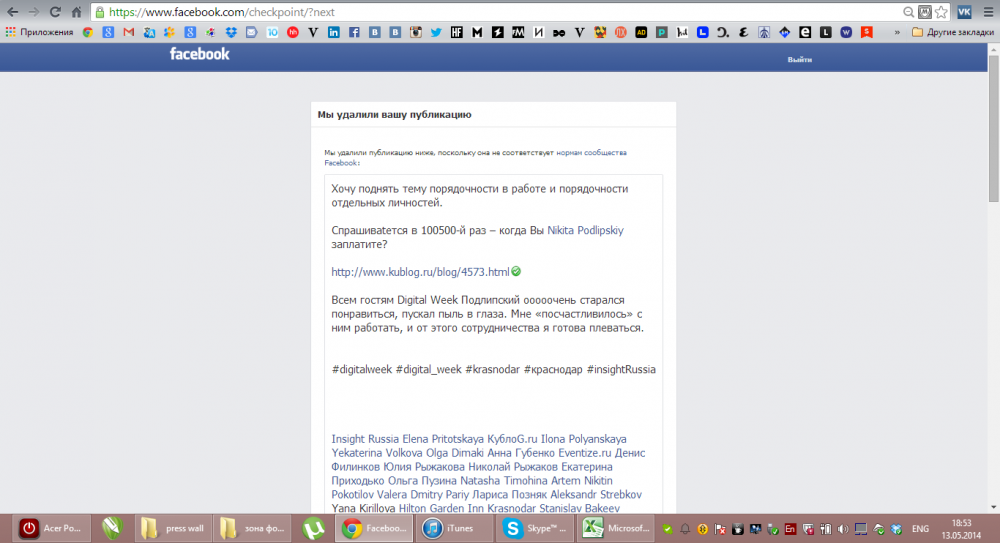The width and height of the screenshot is (1000, 543).
Task: Click the #insightRussia hashtag text
Action: pyautogui.click(x=621, y=369)
